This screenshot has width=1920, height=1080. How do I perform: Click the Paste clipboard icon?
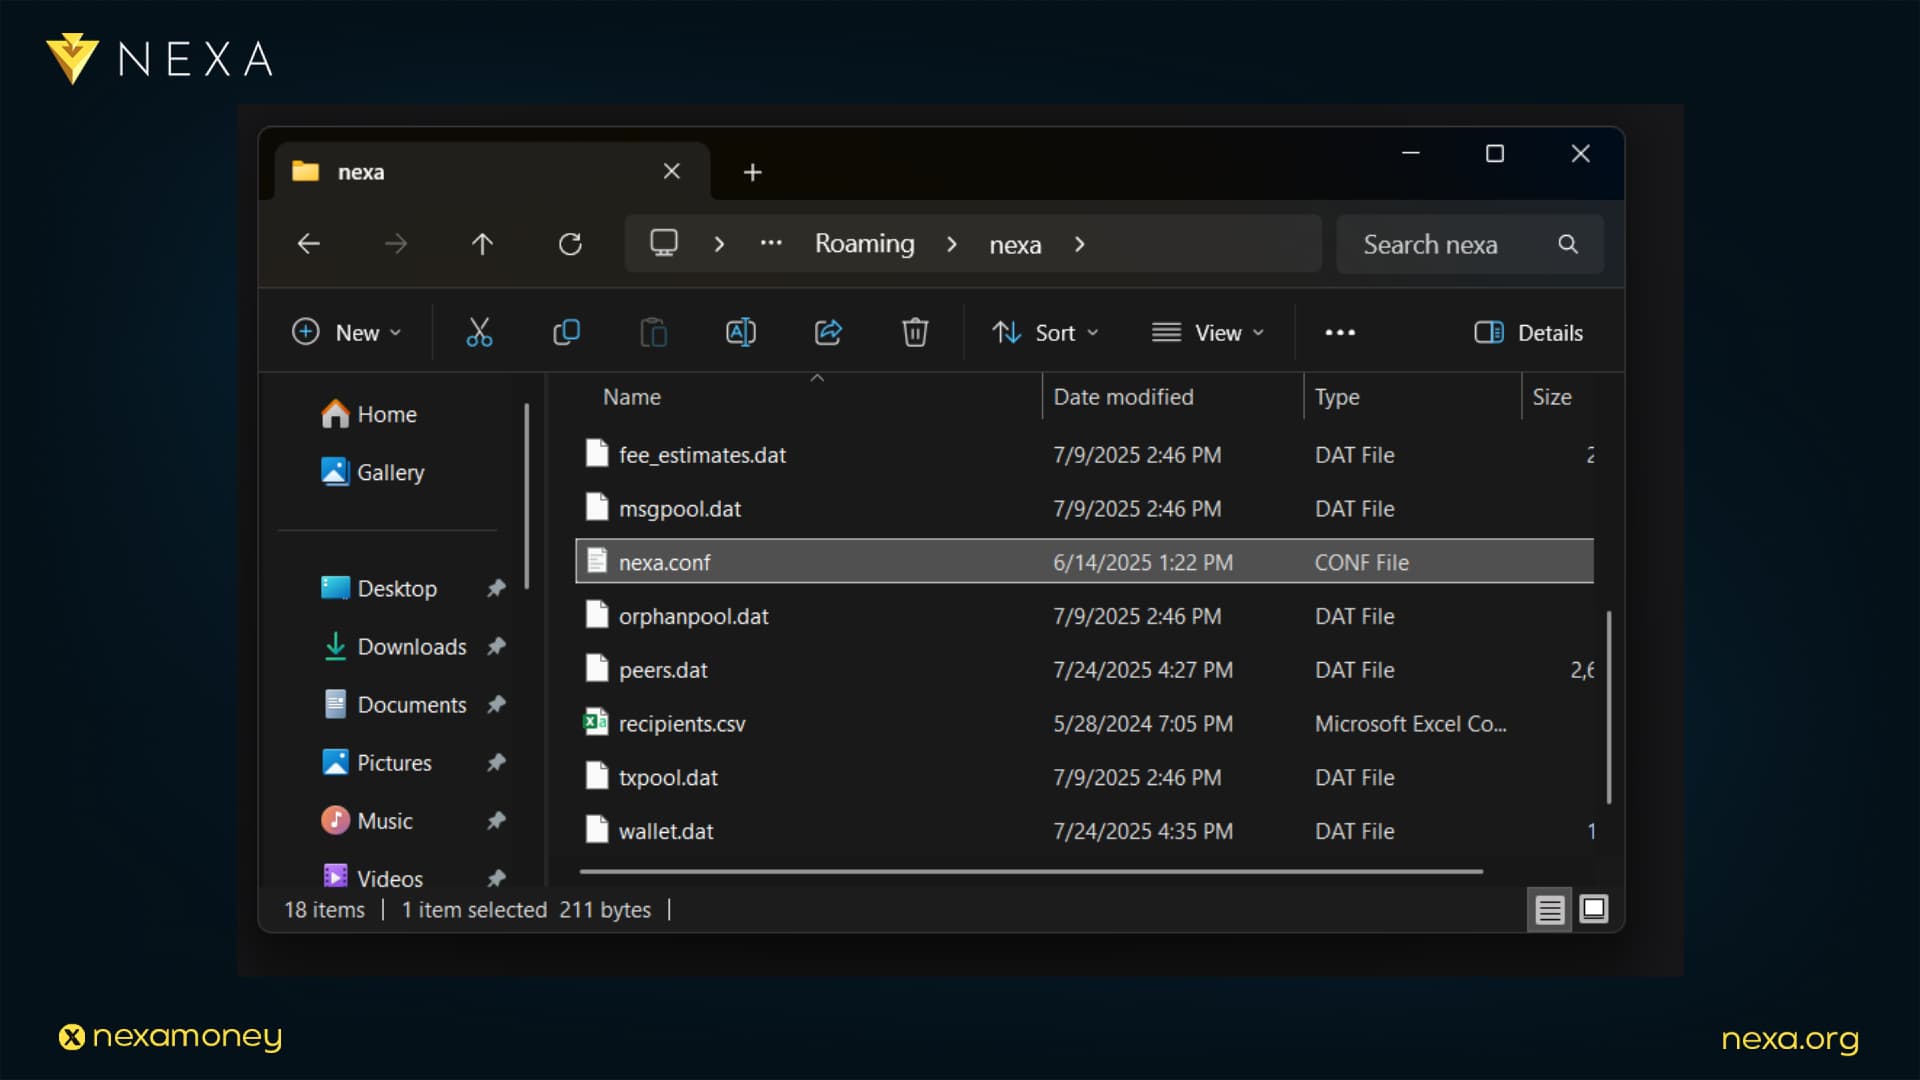[653, 332]
